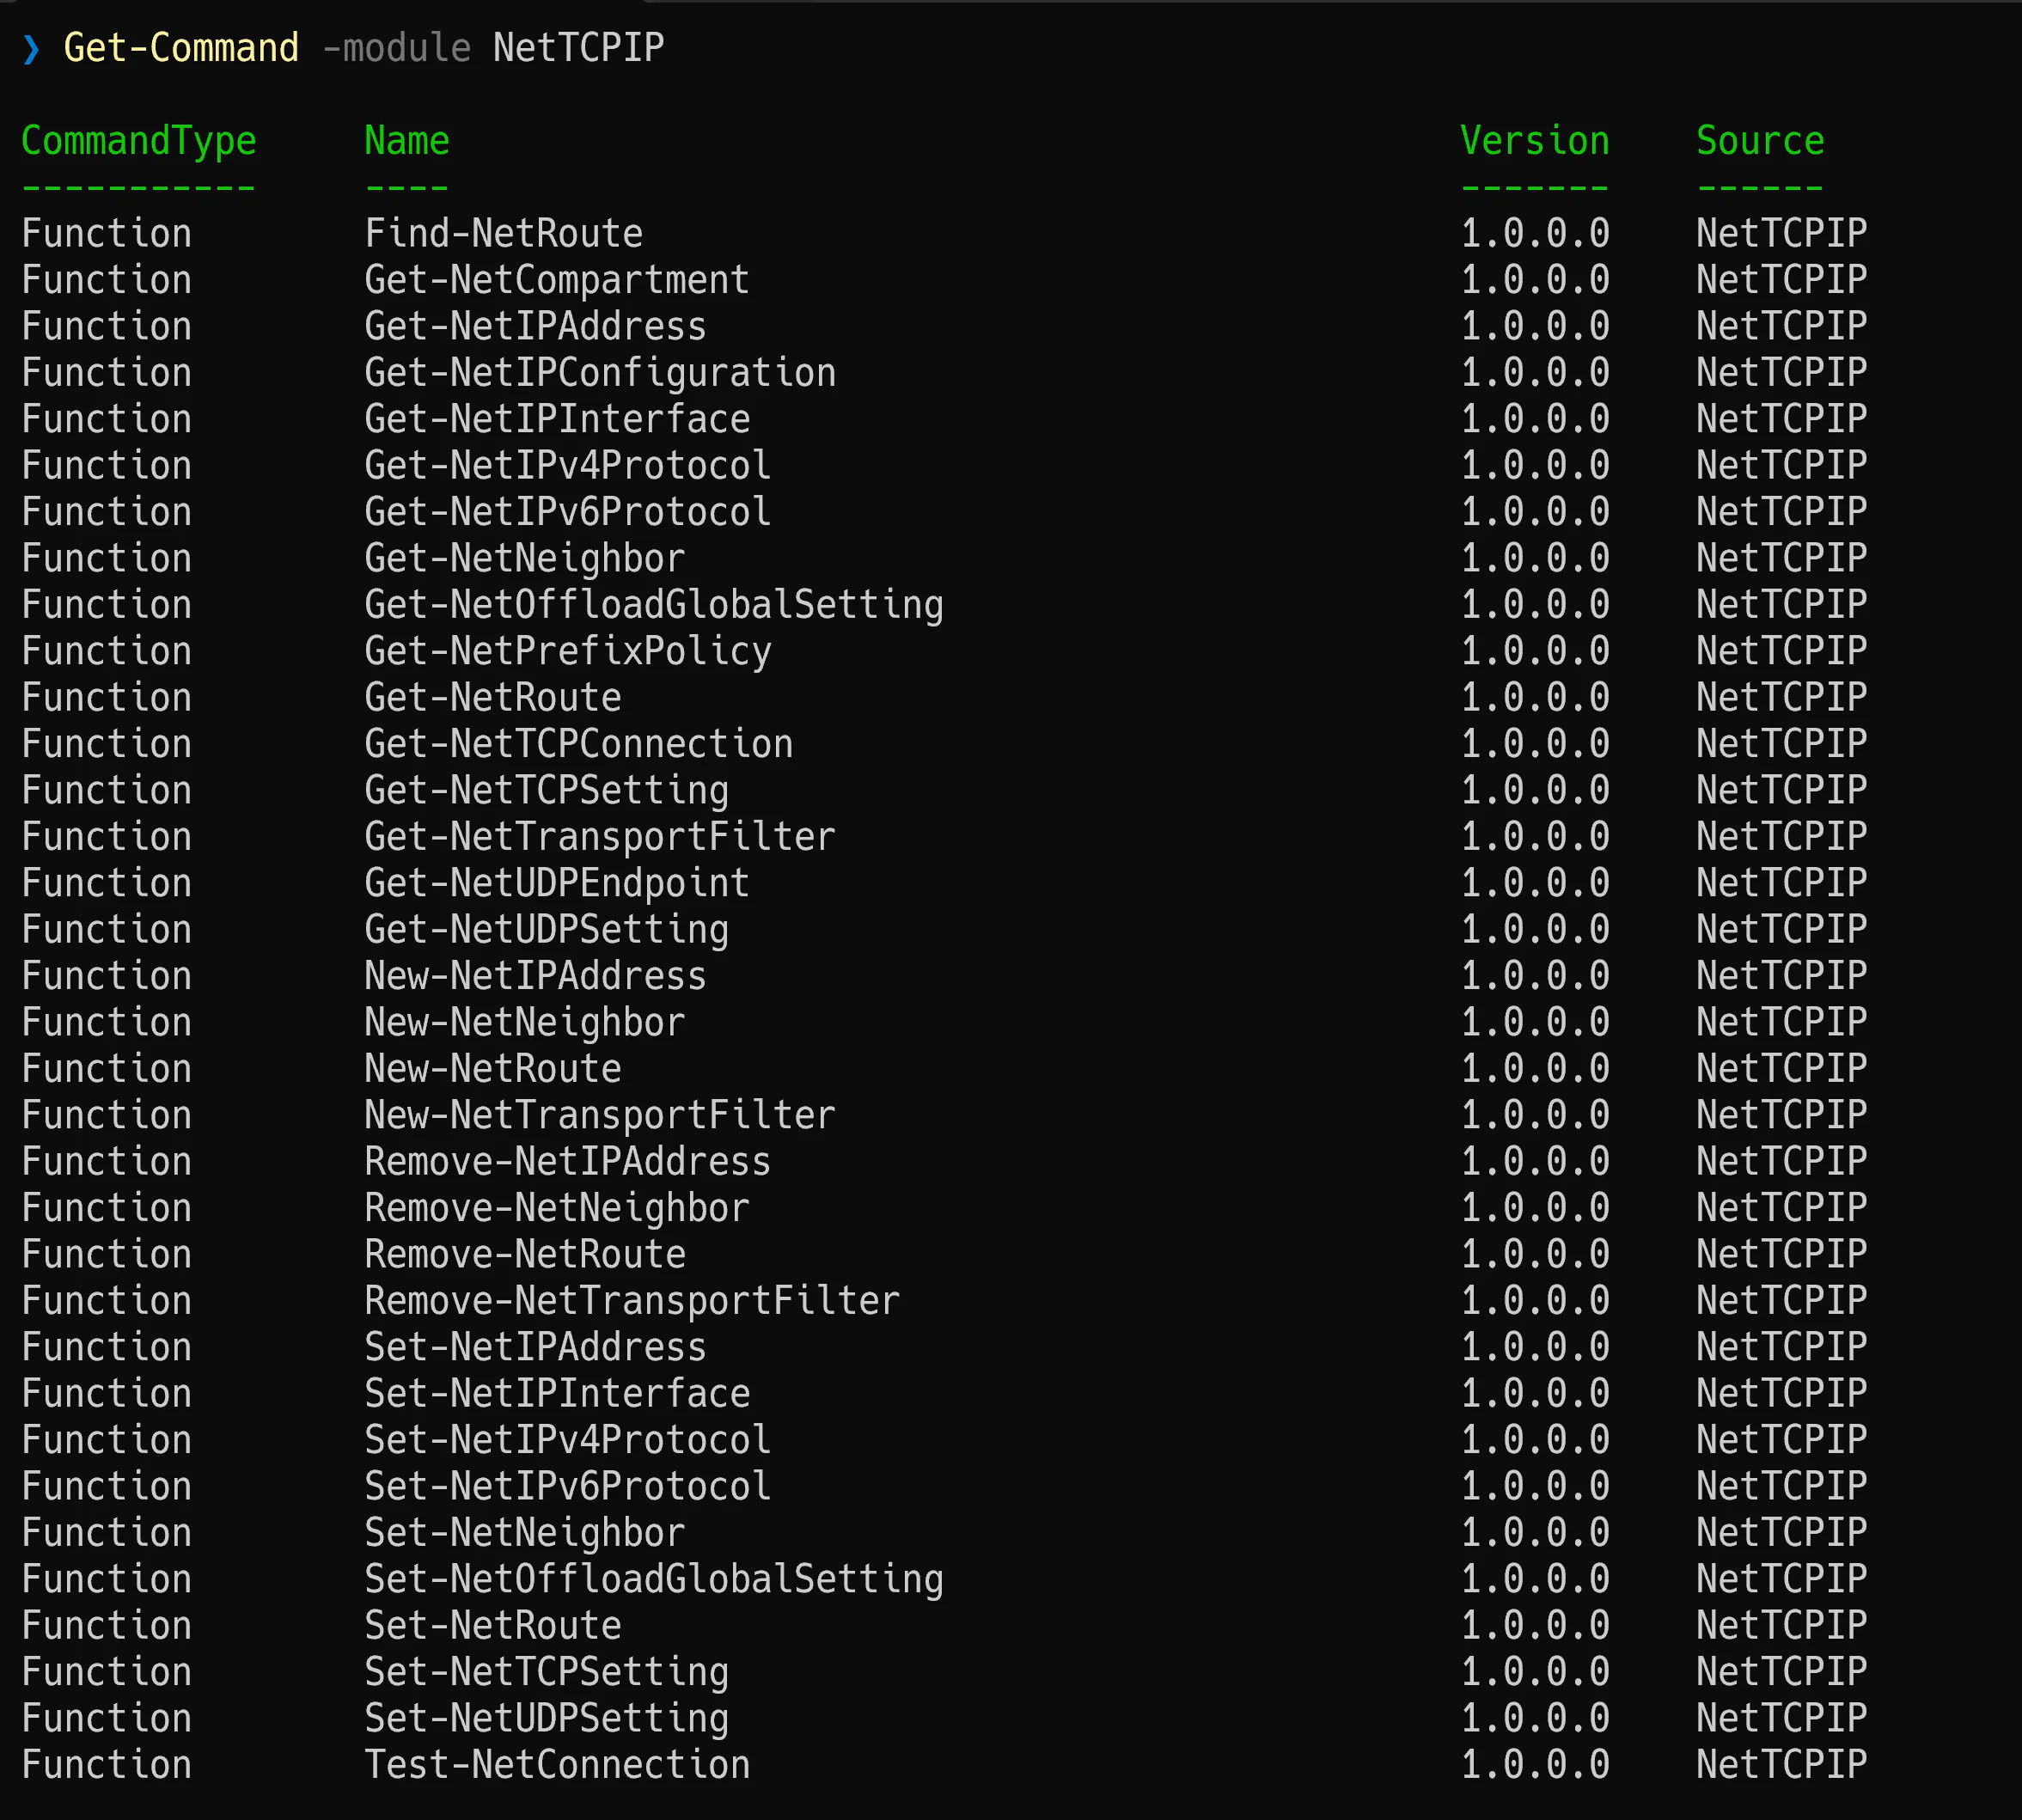
Task: Click the typed Get-Command text in the prompt
Action: 181,48
